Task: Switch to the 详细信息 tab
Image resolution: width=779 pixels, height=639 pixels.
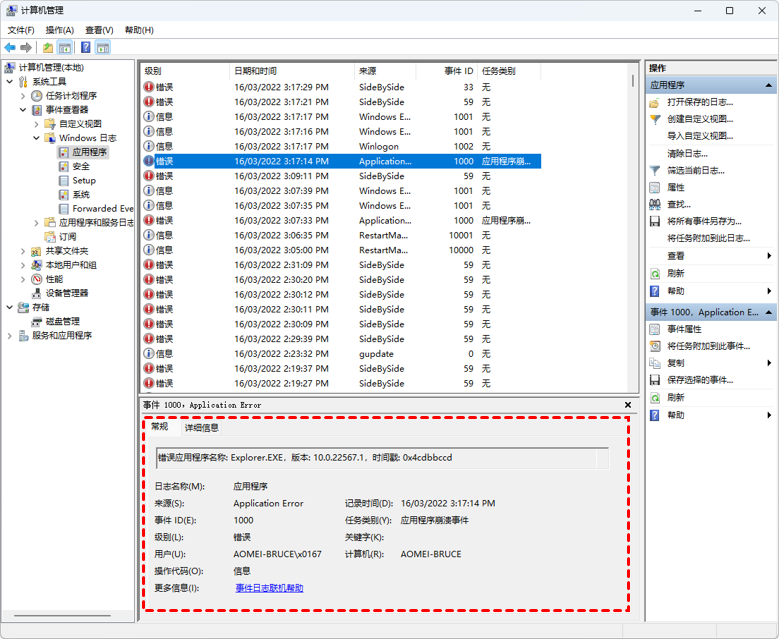Action: 201,428
